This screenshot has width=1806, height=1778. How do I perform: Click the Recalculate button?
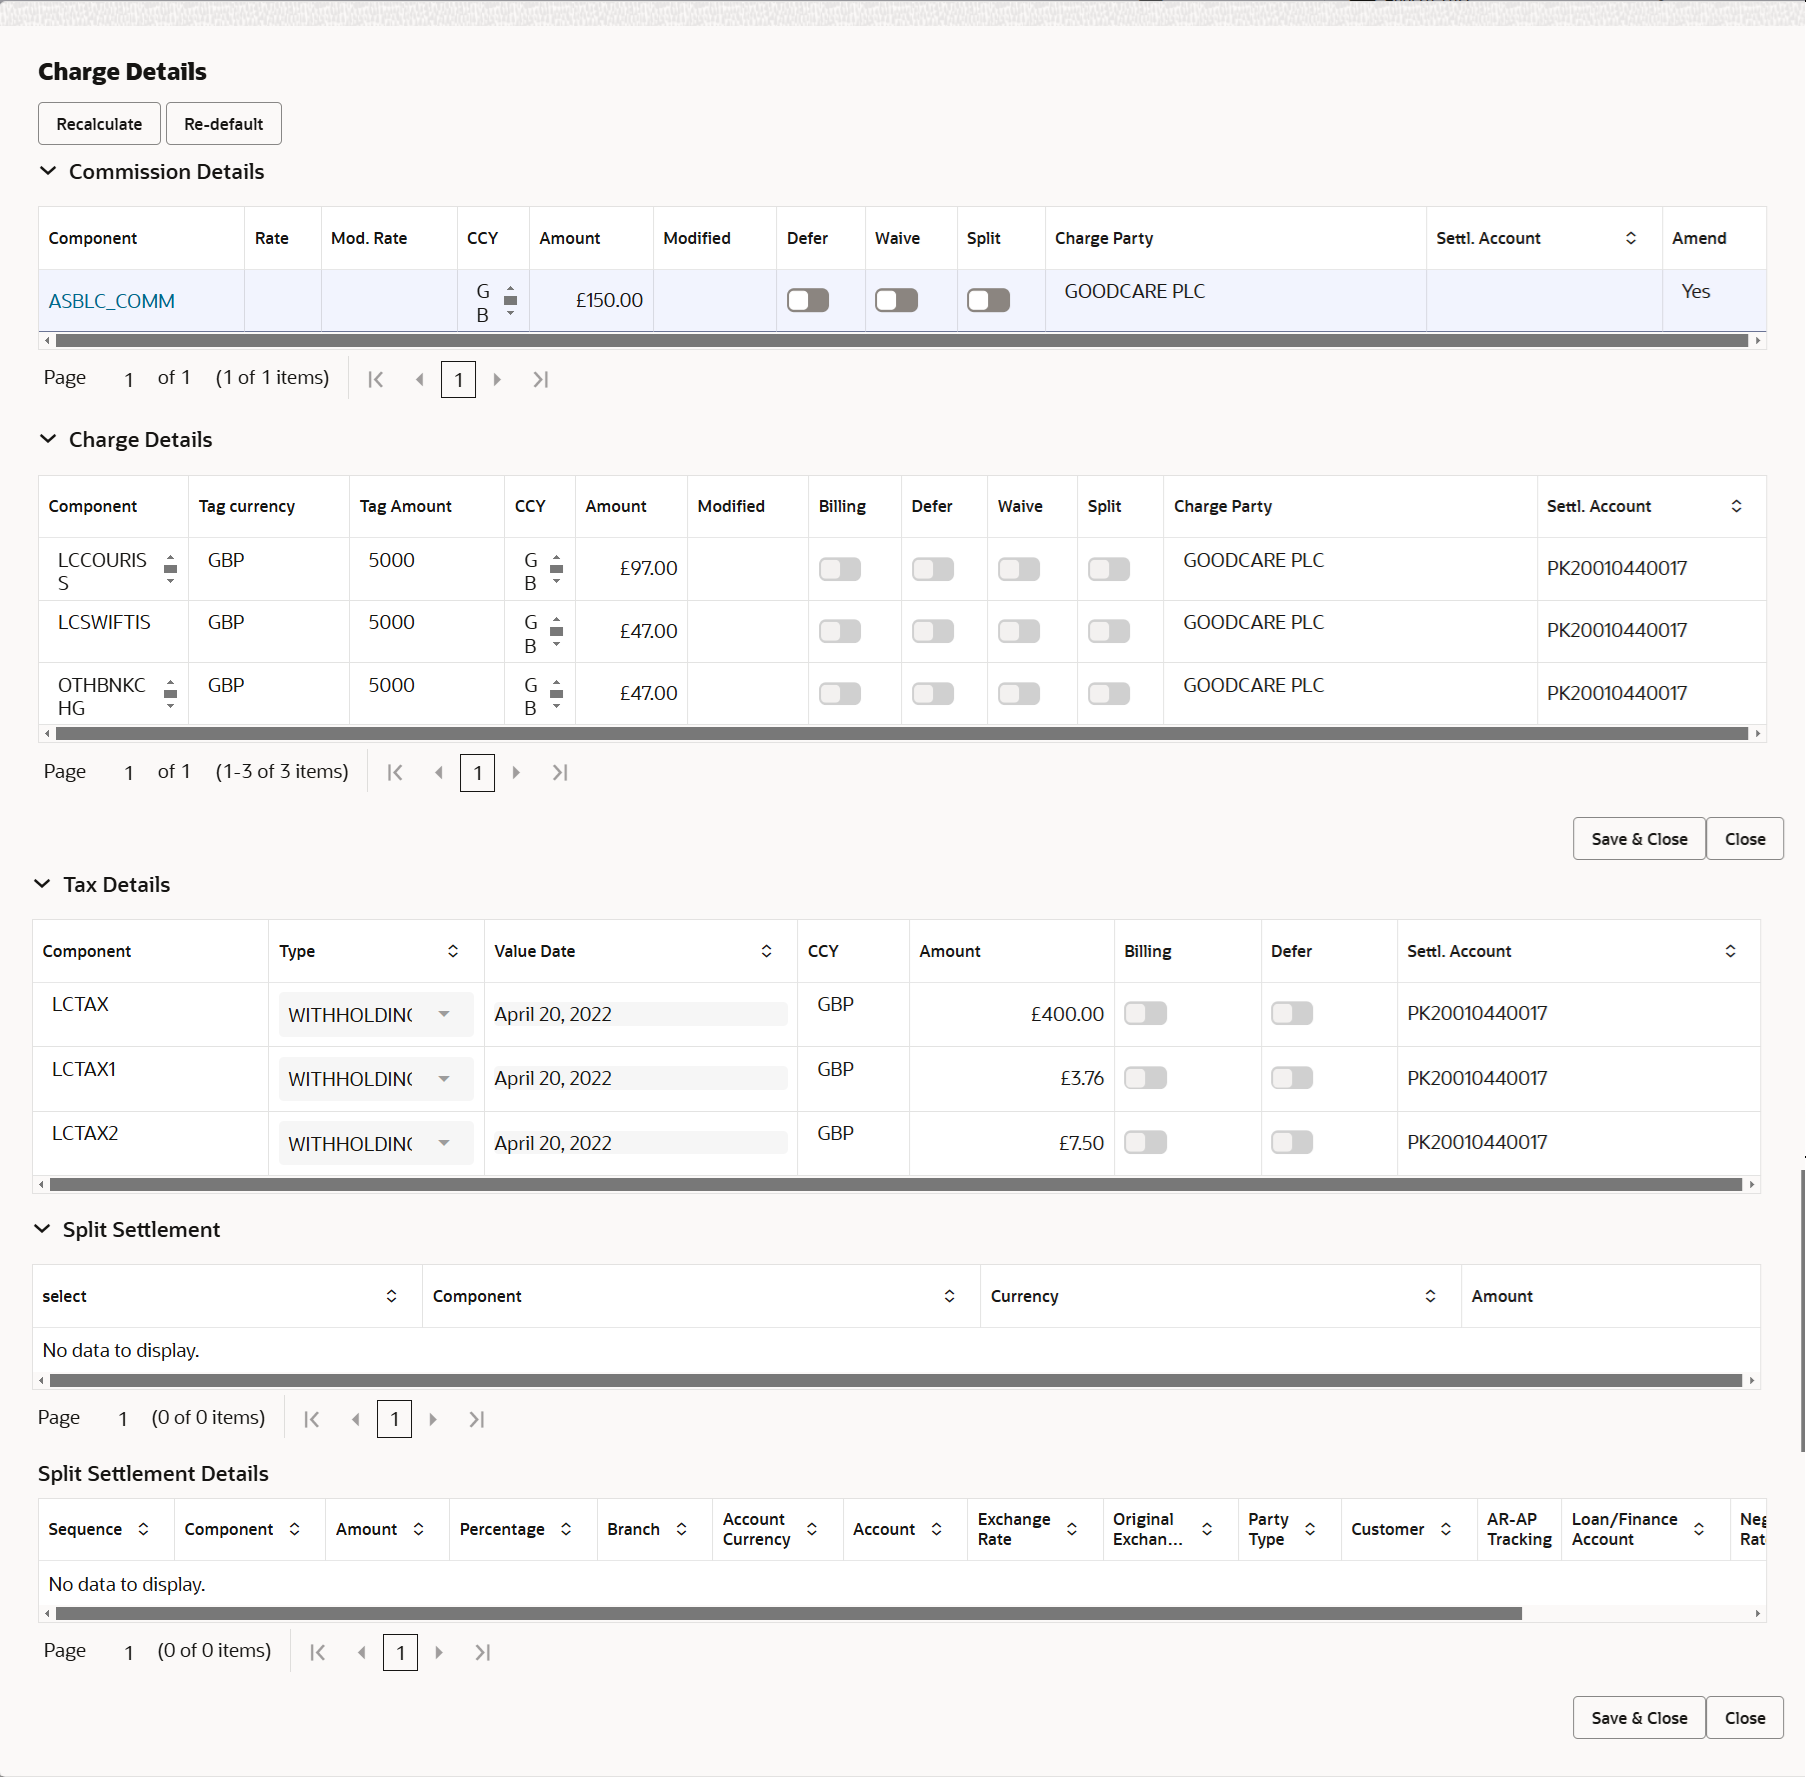[98, 123]
